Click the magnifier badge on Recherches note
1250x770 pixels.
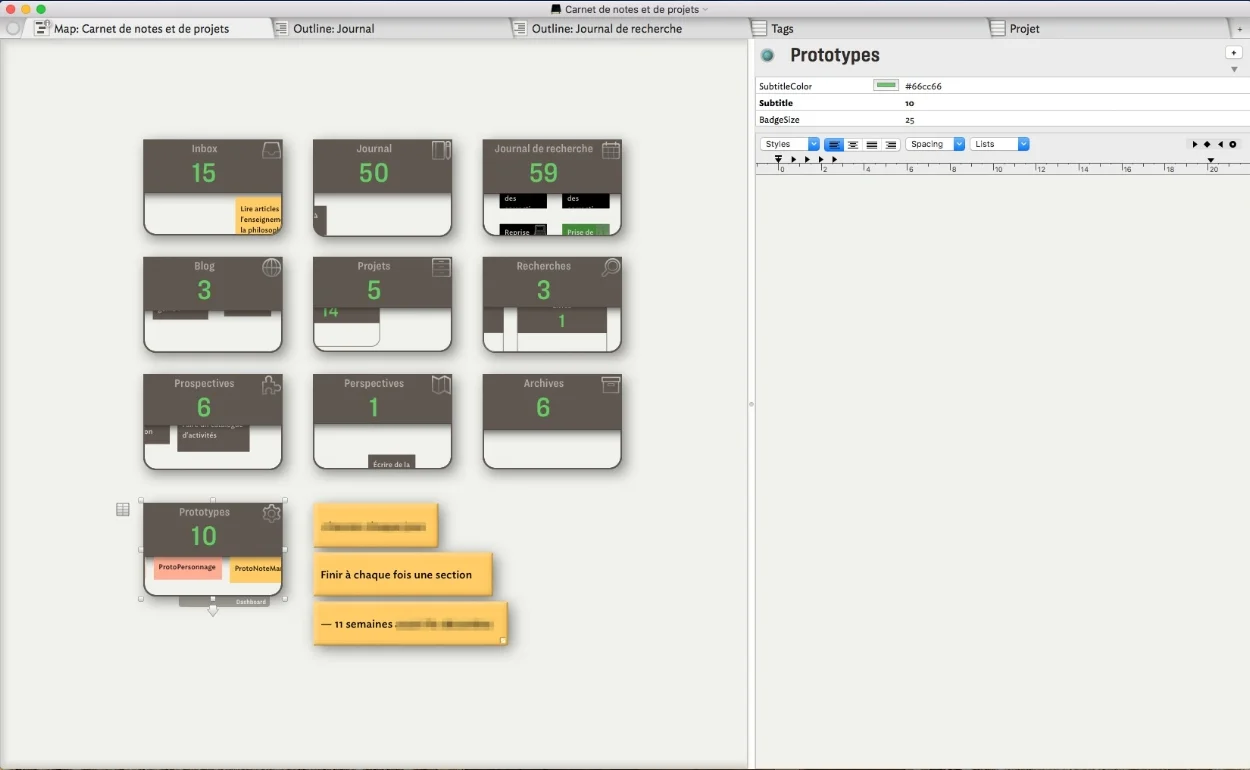[611, 268]
